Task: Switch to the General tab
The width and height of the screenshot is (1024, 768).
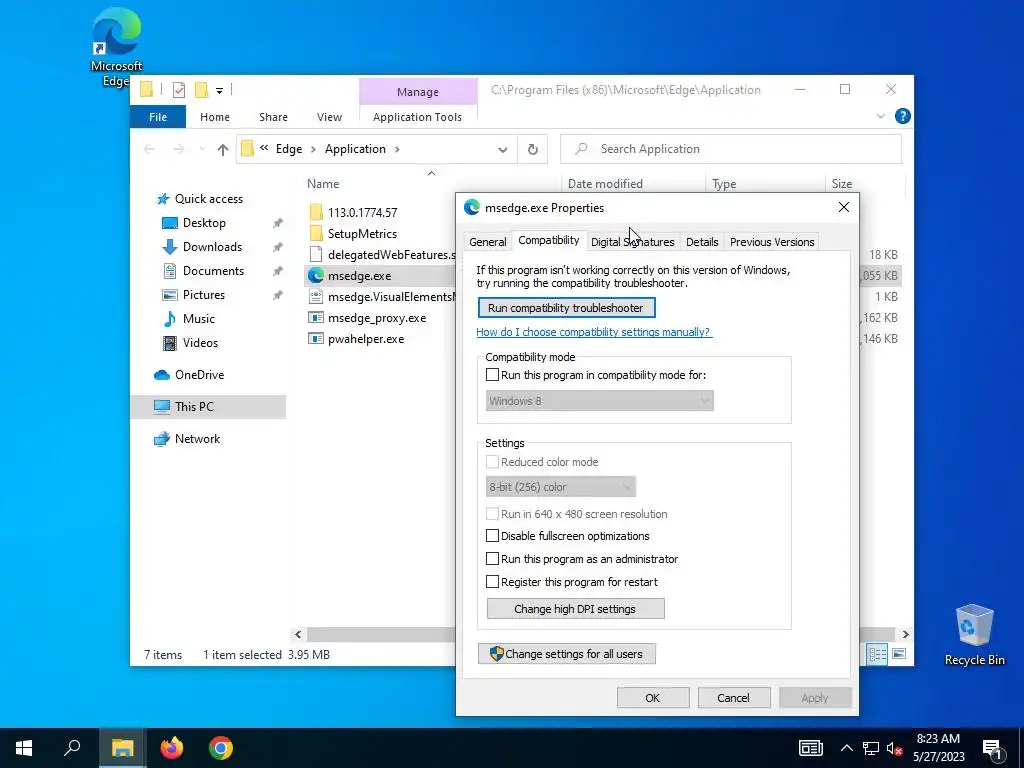Action: pos(488,242)
